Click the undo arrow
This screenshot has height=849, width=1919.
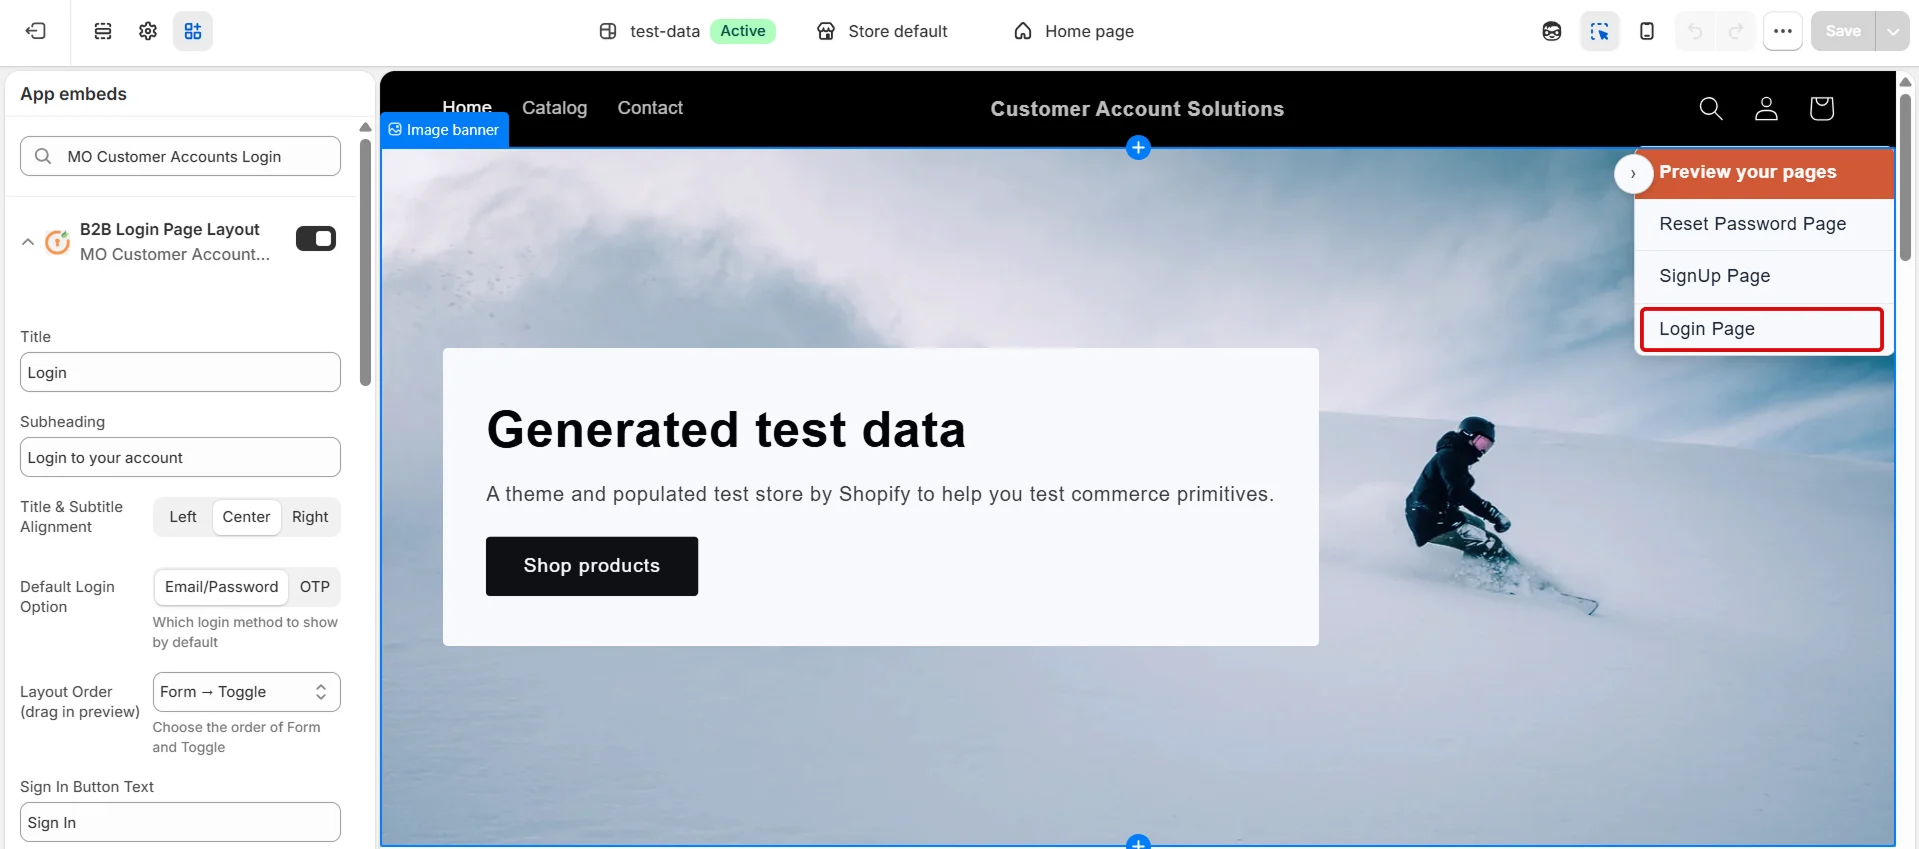pyautogui.click(x=1695, y=31)
